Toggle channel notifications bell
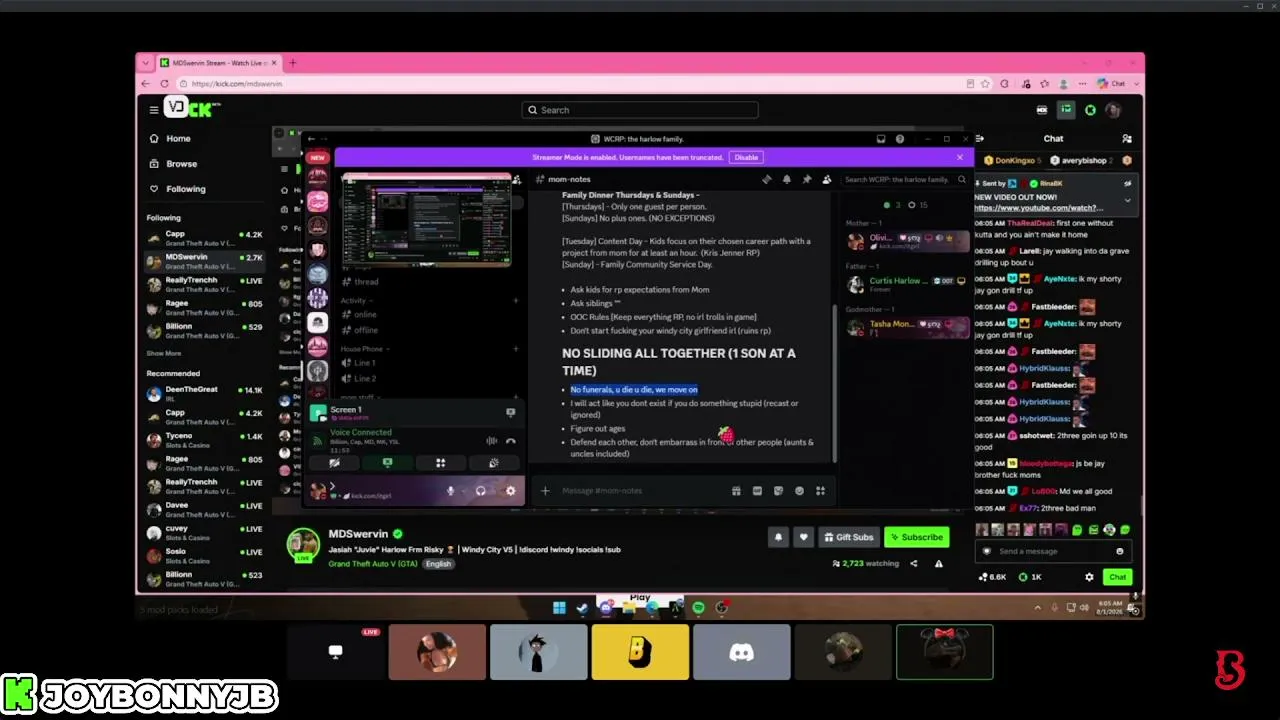Image resolution: width=1280 pixels, height=720 pixels. point(778,537)
